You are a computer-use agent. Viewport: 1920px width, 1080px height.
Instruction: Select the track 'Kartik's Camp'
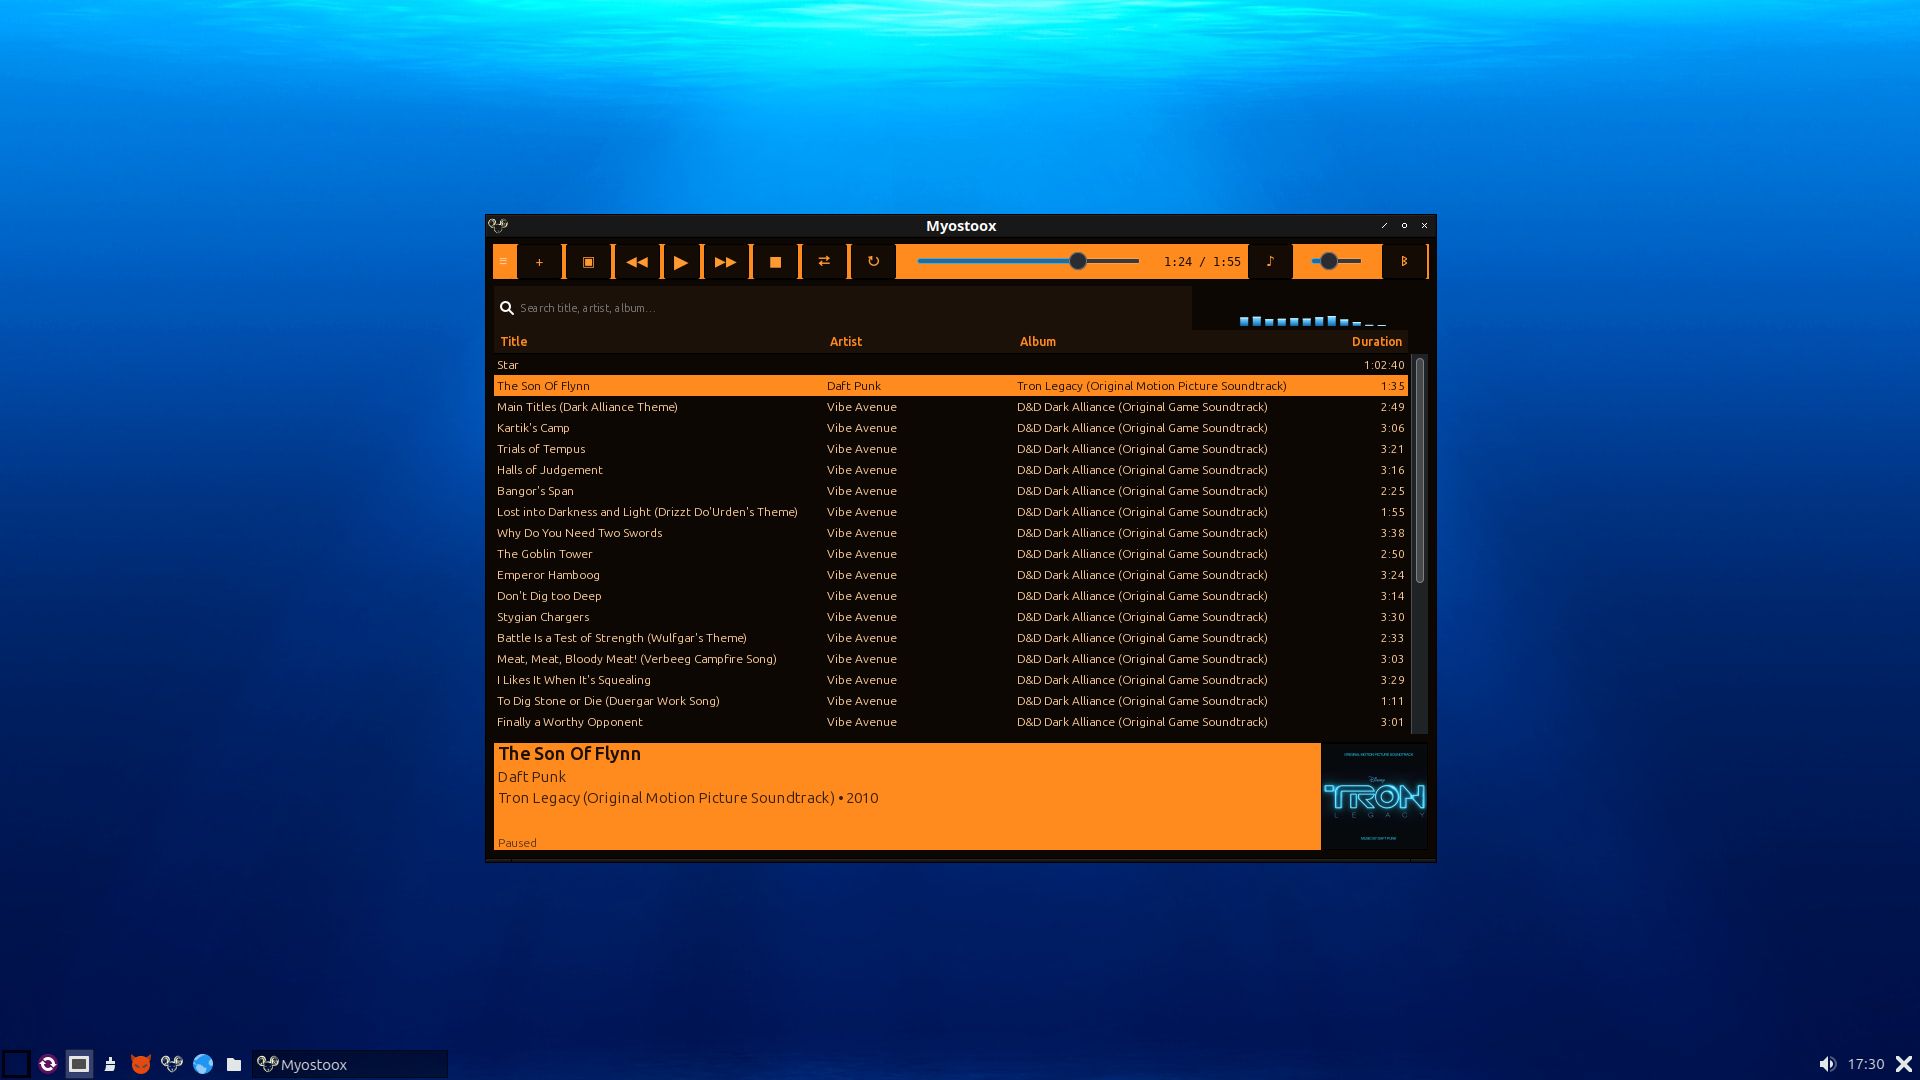(951, 428)
